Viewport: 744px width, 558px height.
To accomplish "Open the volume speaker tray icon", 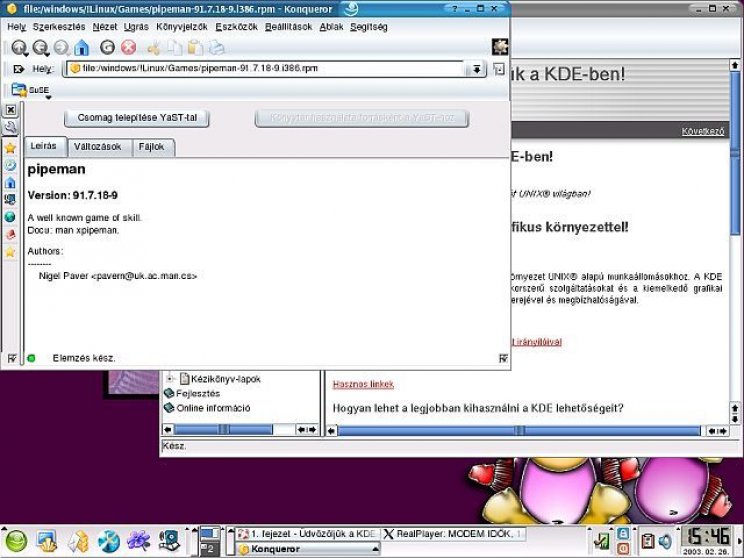I will click(665, 541).
